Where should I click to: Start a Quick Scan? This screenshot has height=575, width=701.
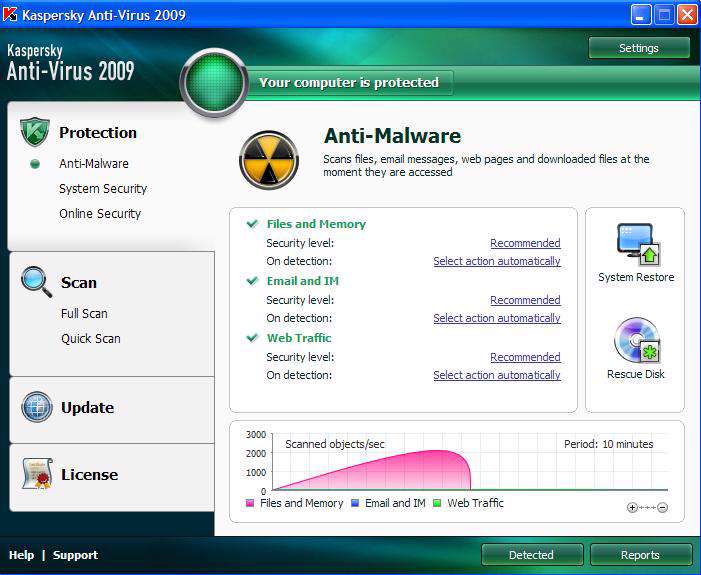pyautogui.click(x=91, y=338)
